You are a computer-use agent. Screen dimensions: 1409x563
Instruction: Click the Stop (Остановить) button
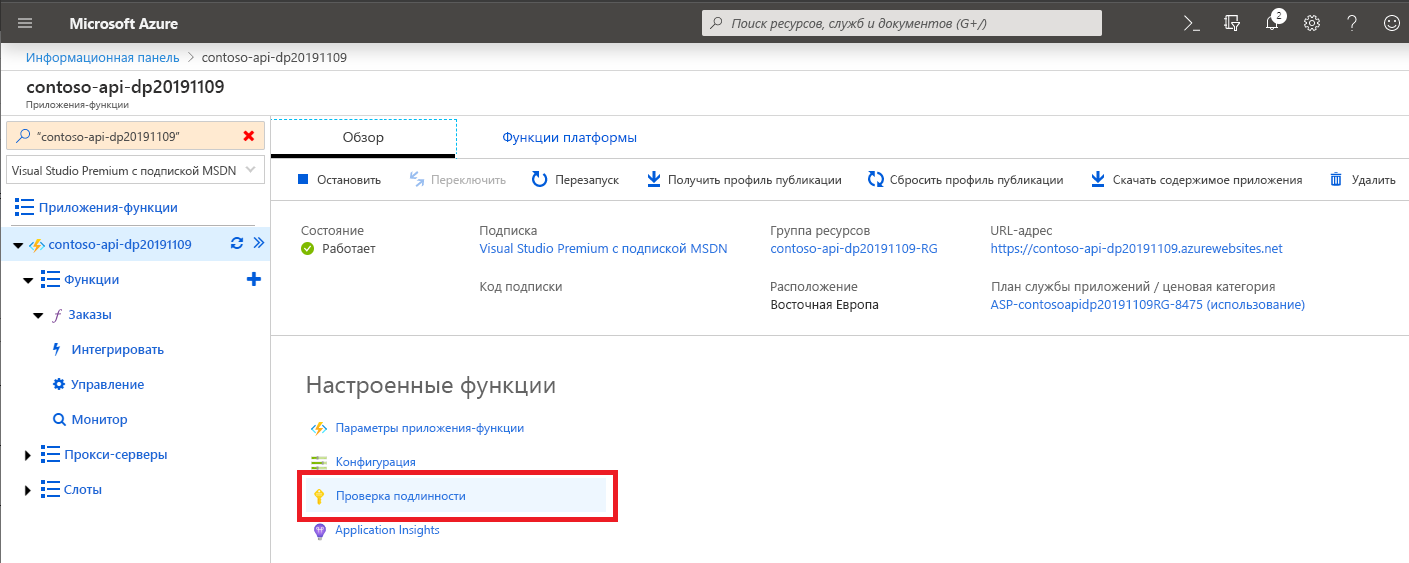pos(339,180)
